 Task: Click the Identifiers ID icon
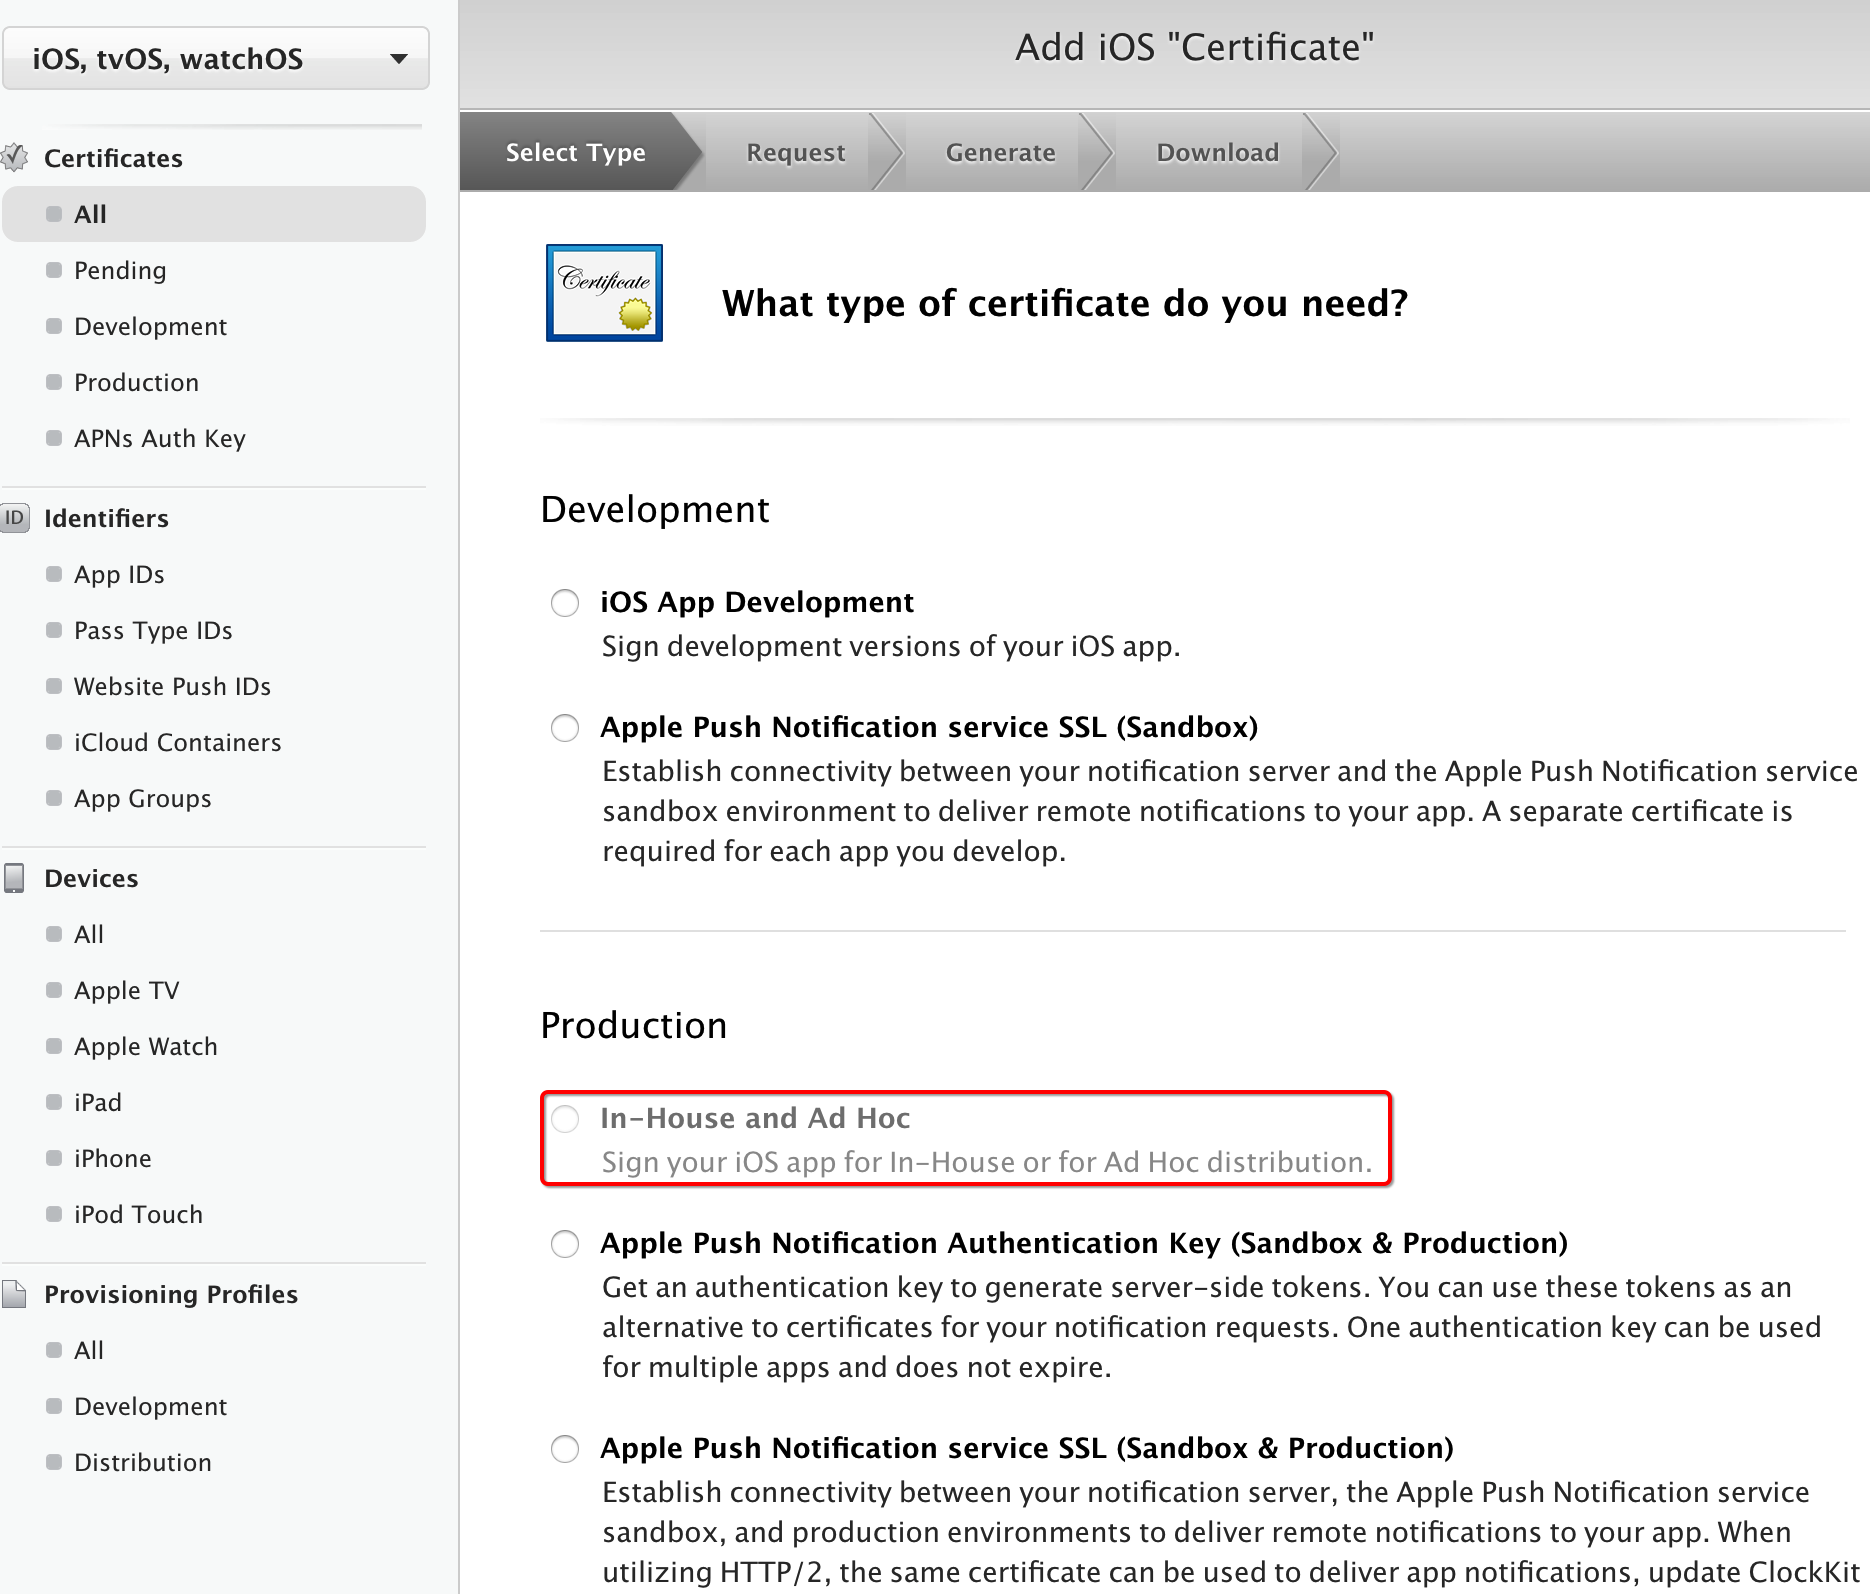point(14,518)
